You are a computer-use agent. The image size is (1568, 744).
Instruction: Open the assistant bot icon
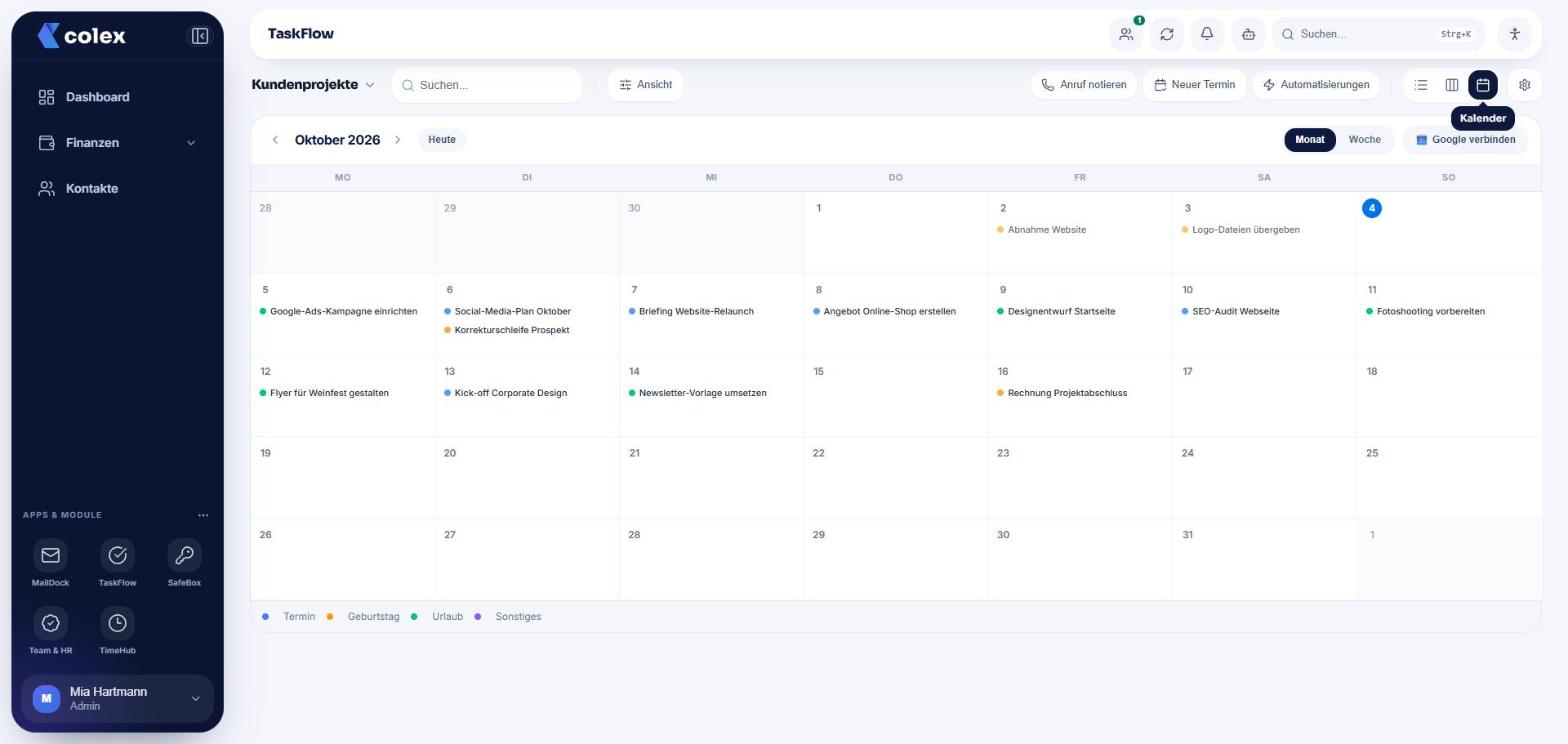pyautogui.click(x=1248, y=34)
